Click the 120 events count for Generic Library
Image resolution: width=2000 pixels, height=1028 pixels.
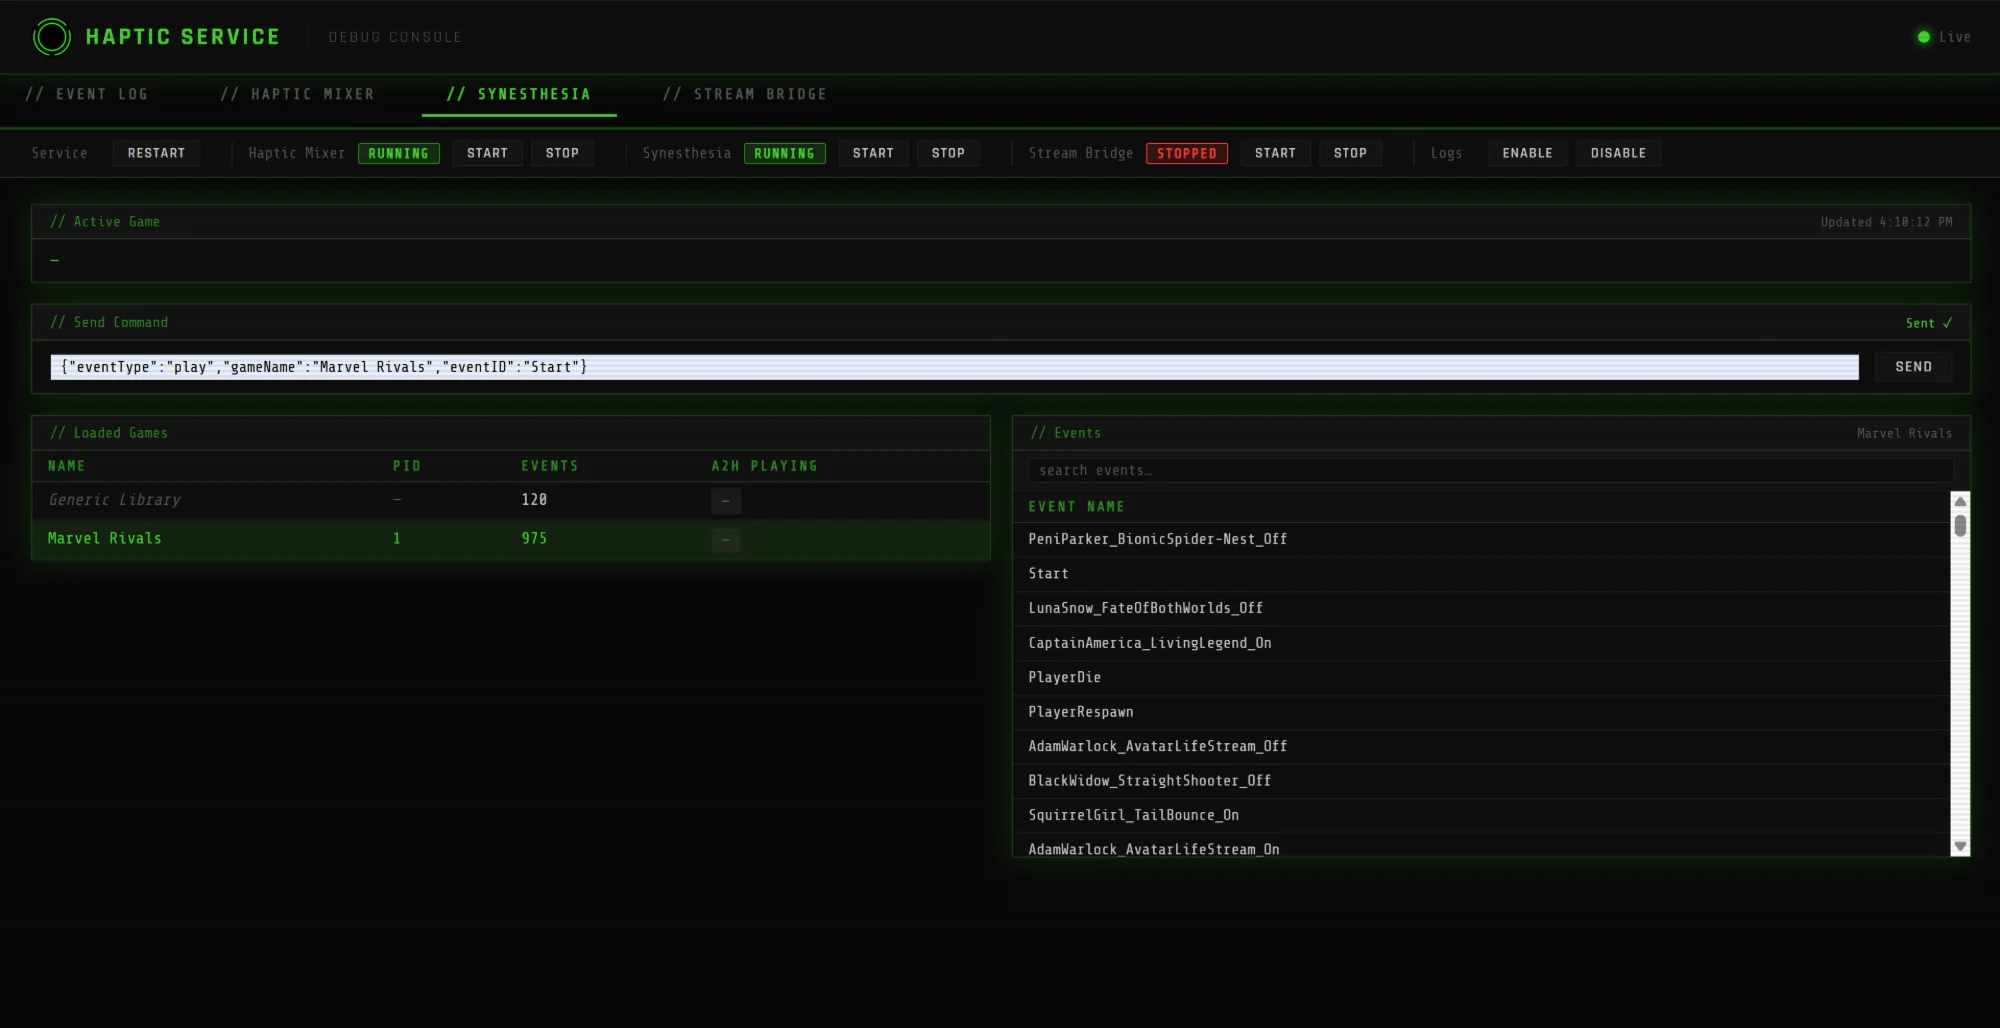coord(534,500)
